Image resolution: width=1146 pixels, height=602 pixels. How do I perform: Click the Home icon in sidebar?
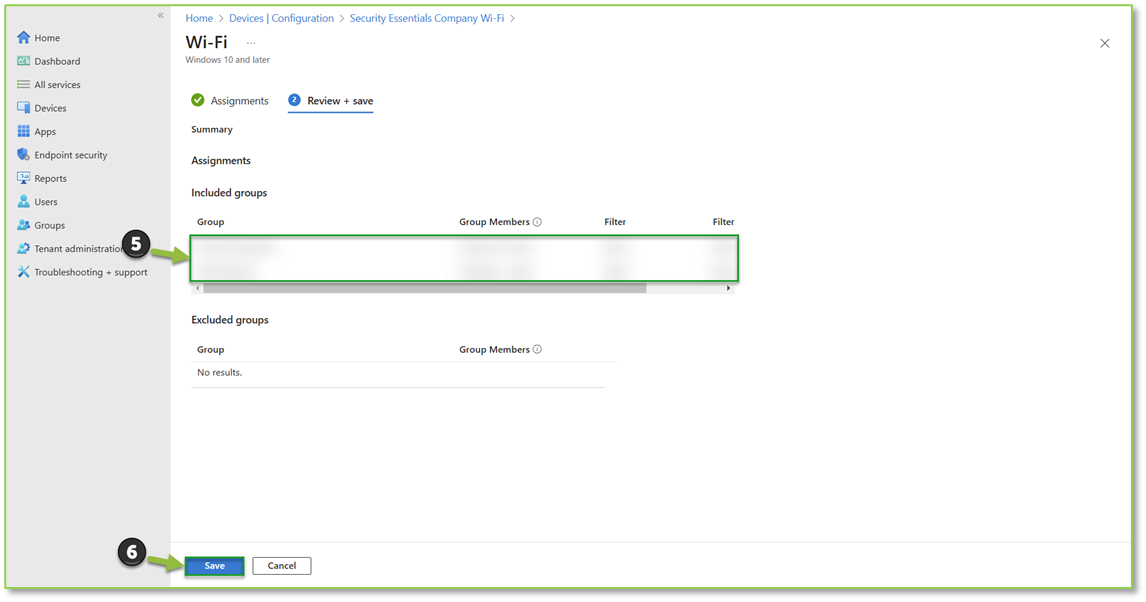pos(24,38)
